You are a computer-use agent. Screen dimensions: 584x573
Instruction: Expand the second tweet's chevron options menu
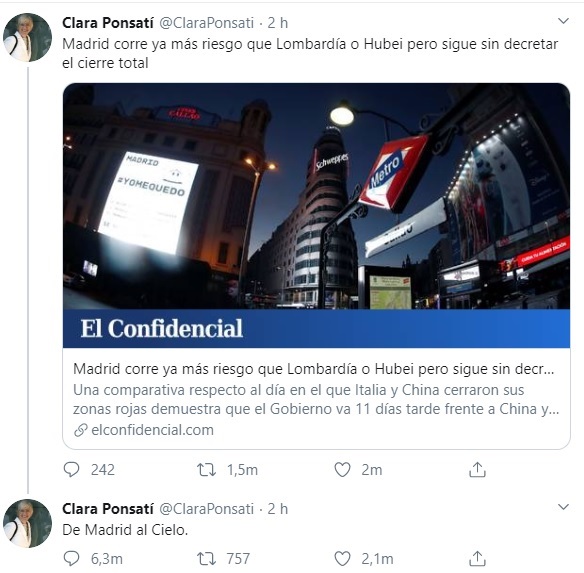563,507
